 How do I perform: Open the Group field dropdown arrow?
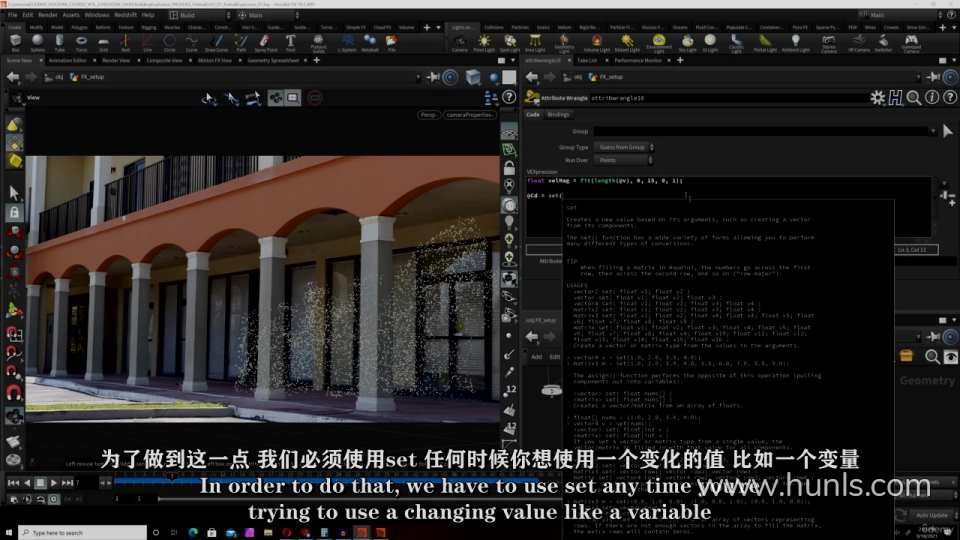pyautogui.click(x=933, y=131)
